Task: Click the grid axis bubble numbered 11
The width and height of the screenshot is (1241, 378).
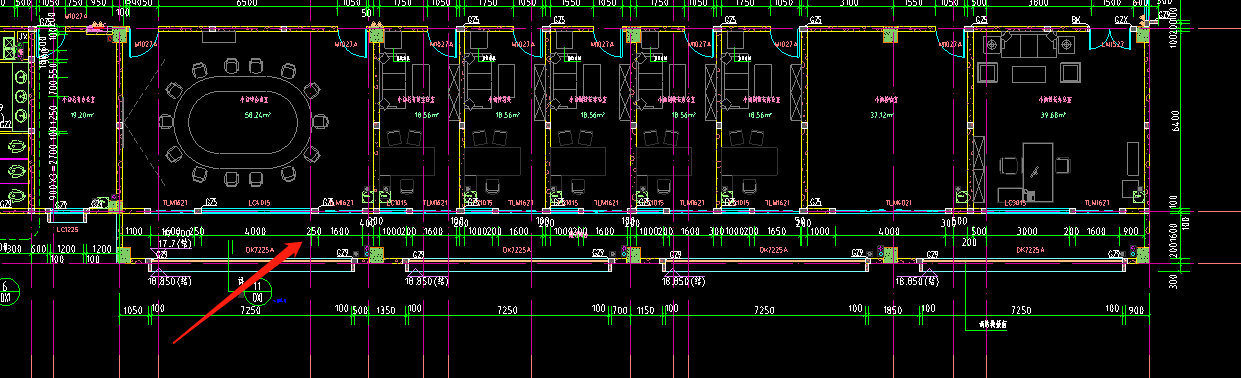Action: click(x=257, y=291)
